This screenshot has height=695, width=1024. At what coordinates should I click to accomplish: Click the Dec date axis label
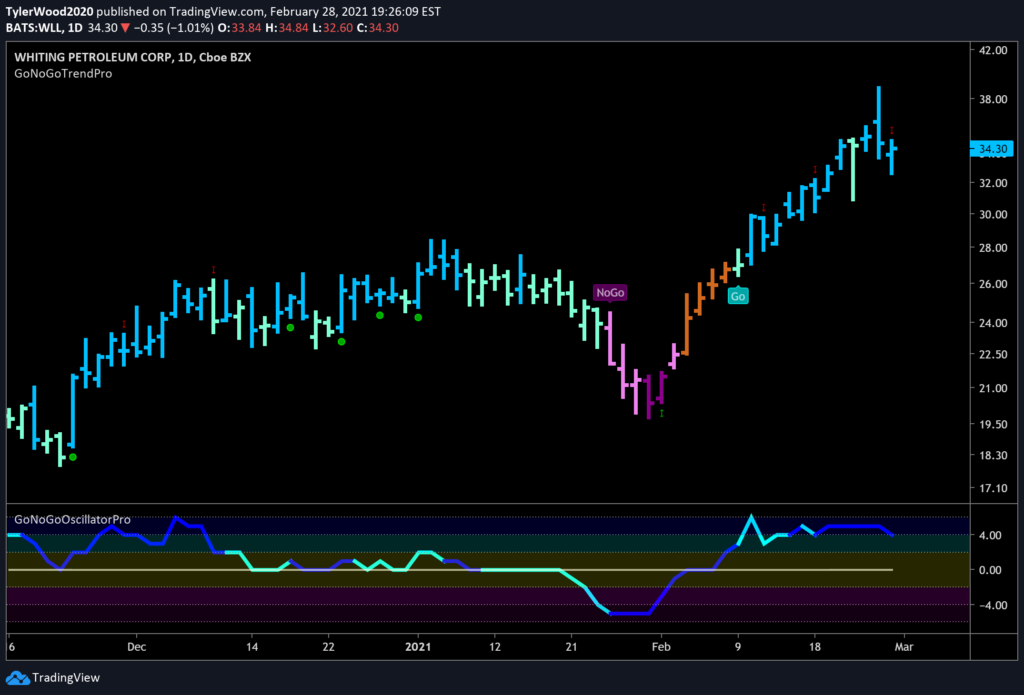click(136, 647)
